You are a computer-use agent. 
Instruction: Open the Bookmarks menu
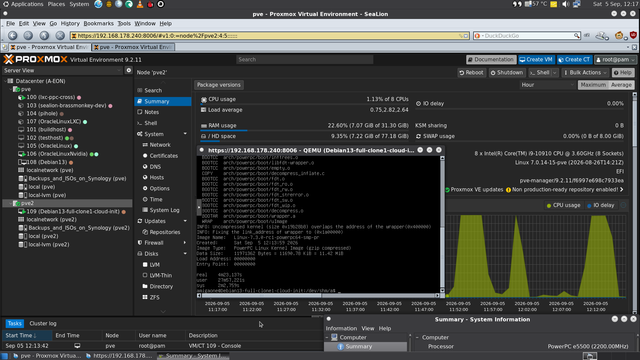pyautogui.click(x=98, y=23)
